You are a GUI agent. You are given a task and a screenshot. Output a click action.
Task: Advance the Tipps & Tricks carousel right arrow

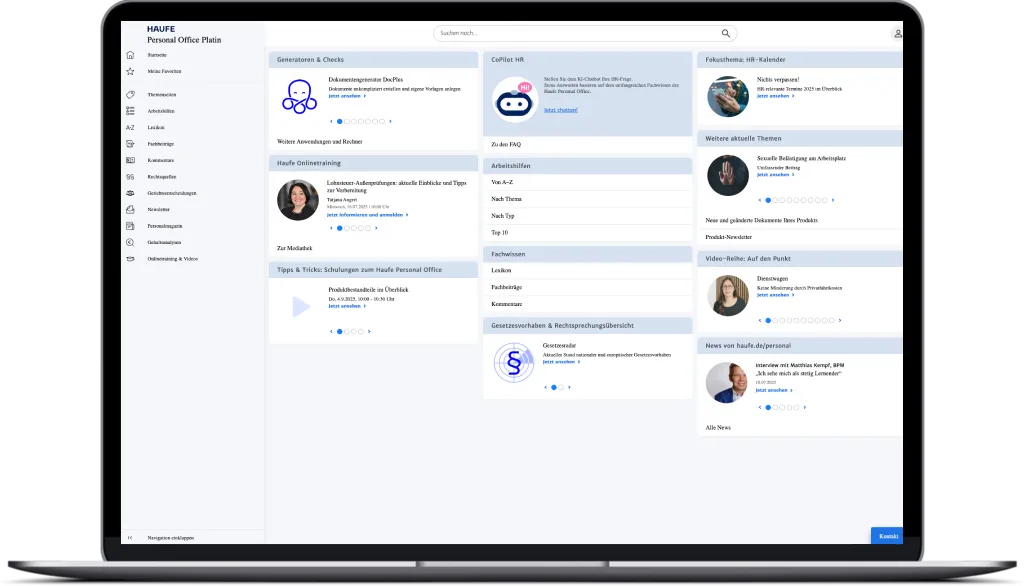point(369,331)
